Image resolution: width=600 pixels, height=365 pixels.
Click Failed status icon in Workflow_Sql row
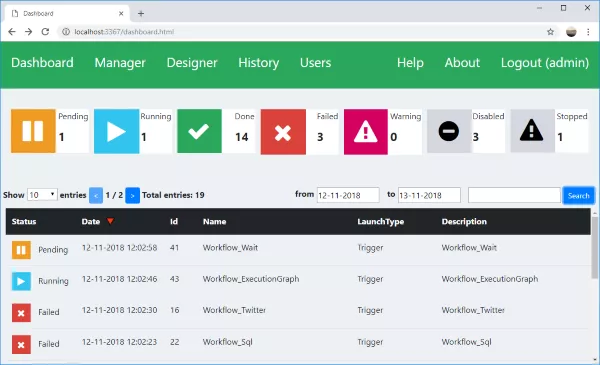[x=21, y=345]
